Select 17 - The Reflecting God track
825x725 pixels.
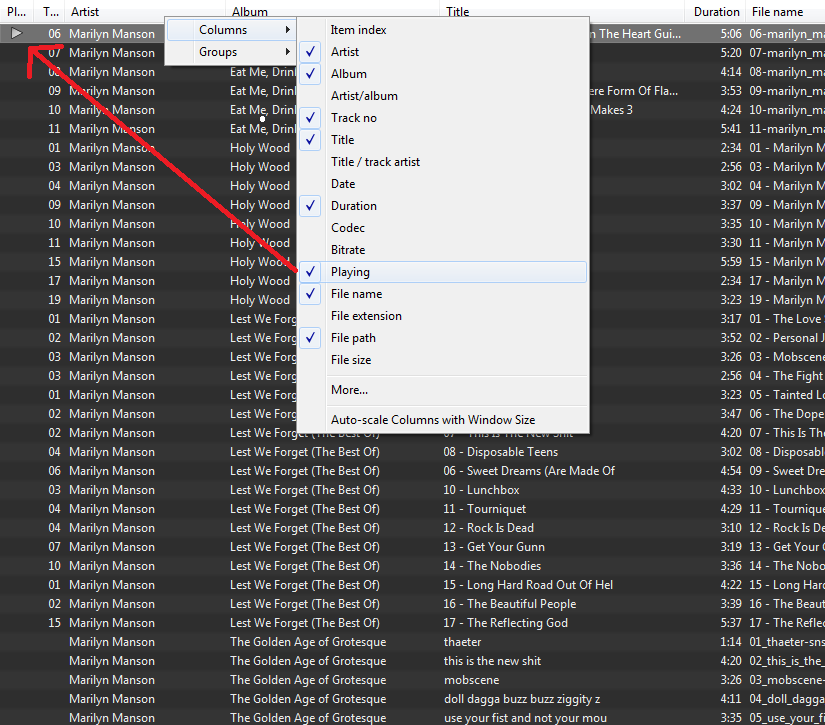tap(506, 623)
